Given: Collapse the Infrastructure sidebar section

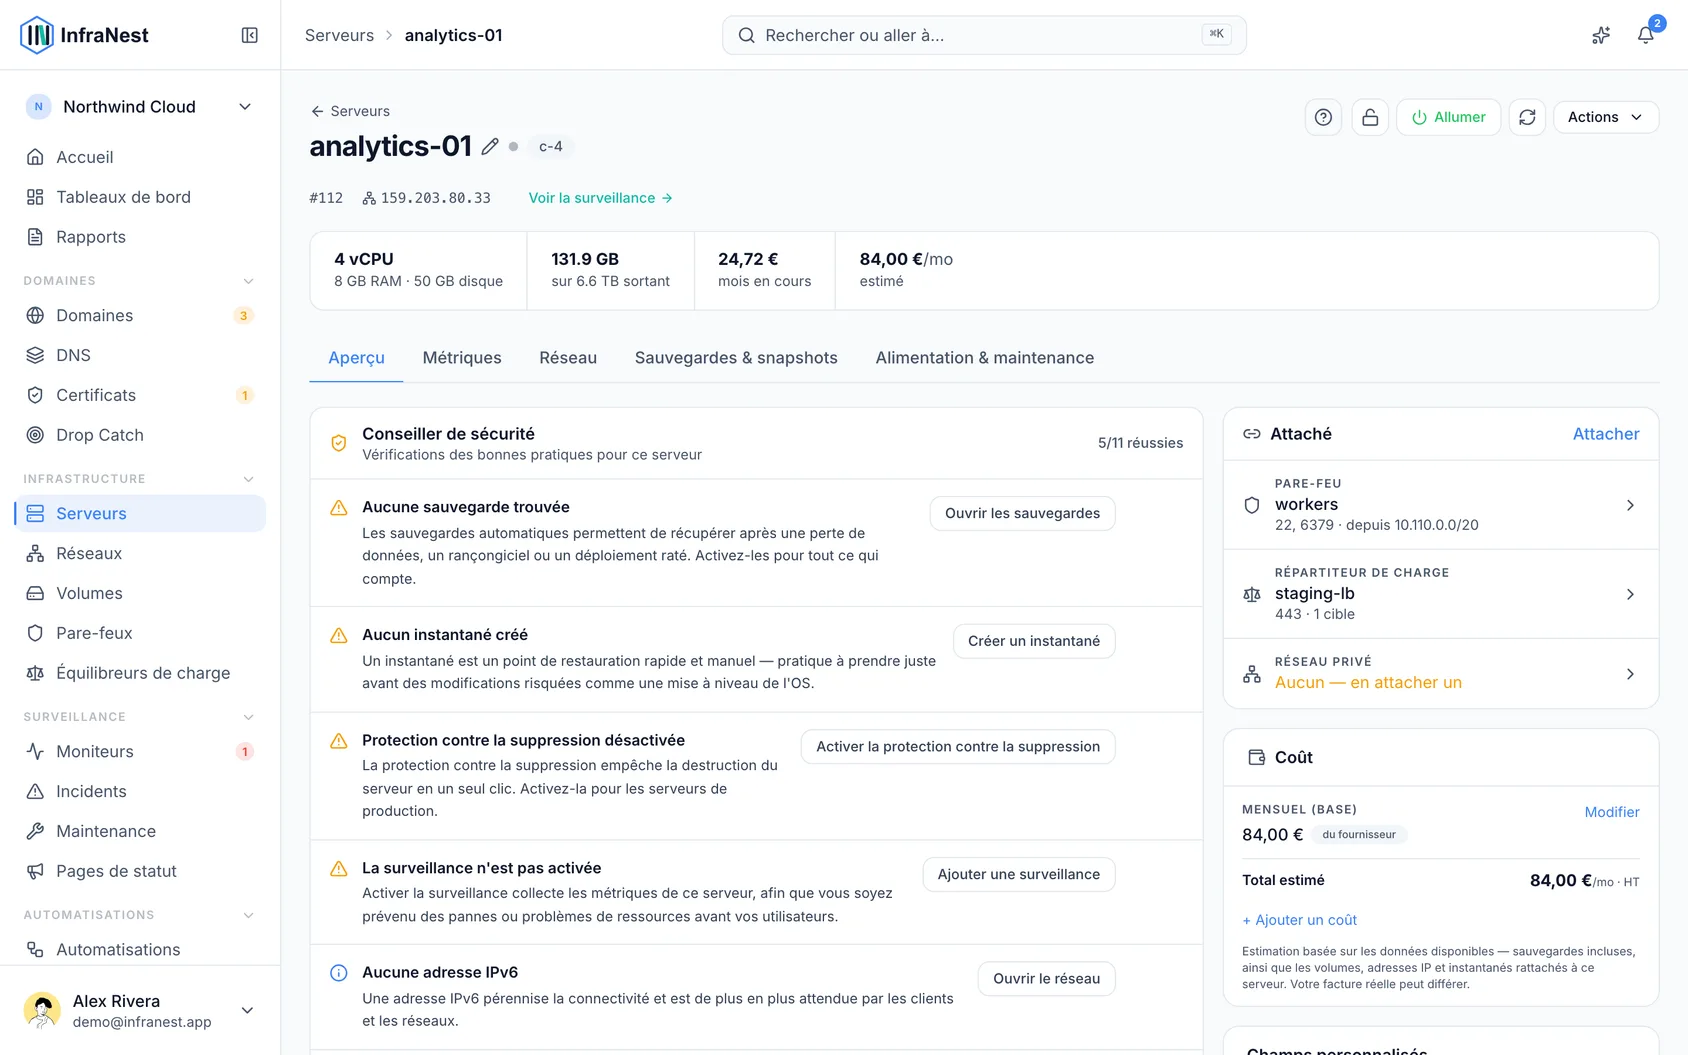Looking at the screenshot, I should 249,479.
